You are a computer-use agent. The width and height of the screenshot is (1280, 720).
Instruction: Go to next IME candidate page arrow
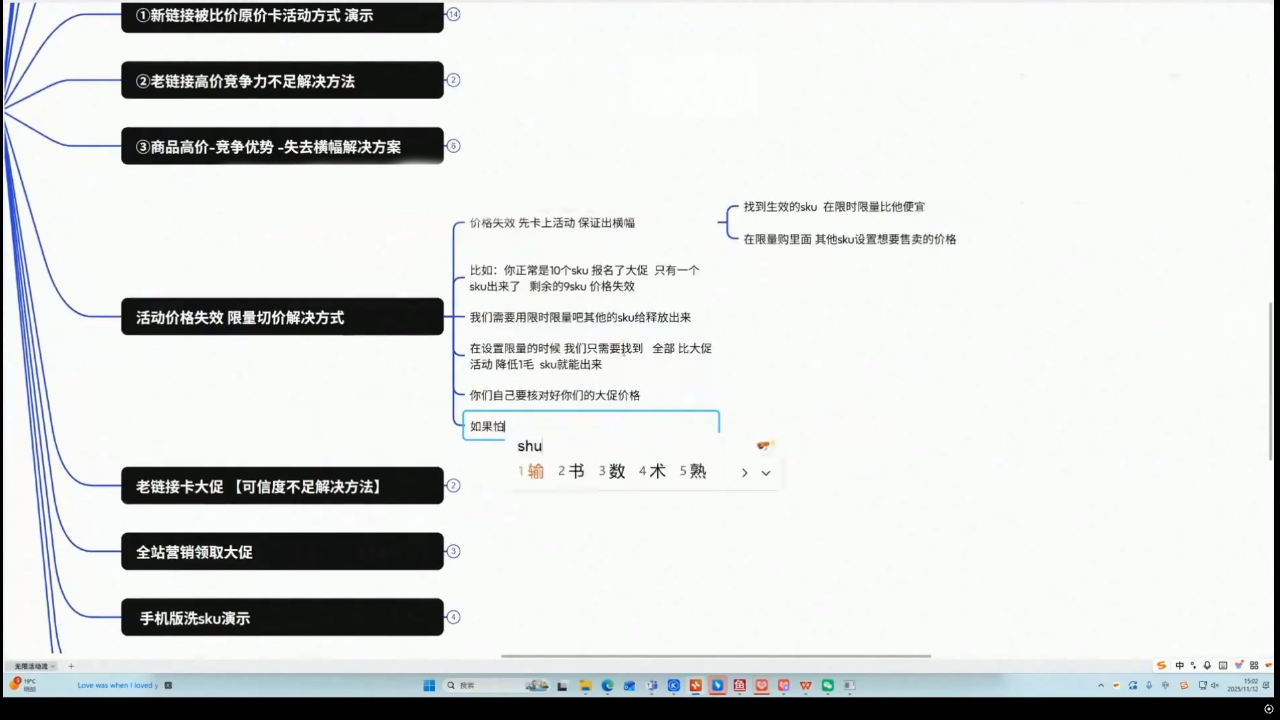(744, 473)
